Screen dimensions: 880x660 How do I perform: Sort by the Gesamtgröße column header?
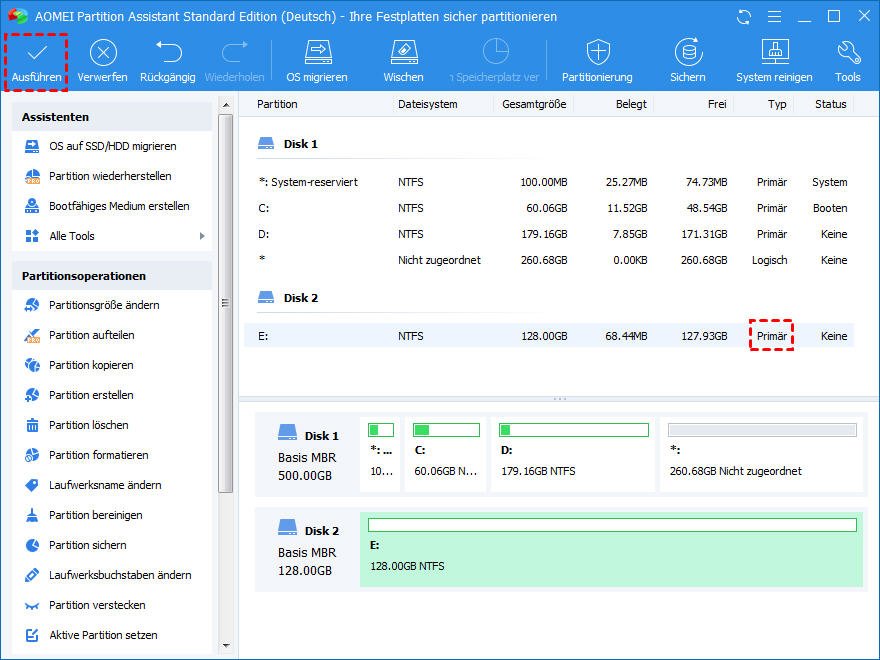tap(534, 104)
